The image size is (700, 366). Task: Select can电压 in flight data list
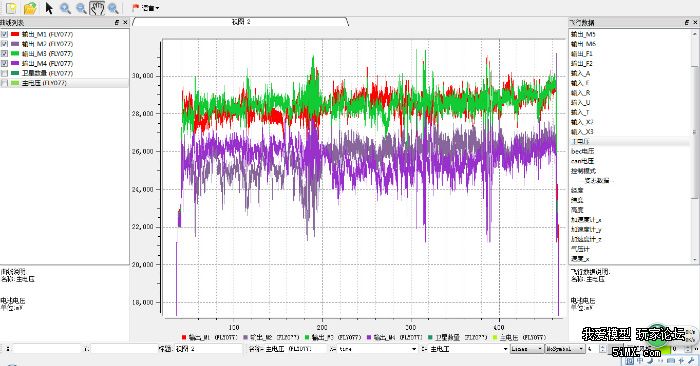pyautogui.click(x=583, y=161)
